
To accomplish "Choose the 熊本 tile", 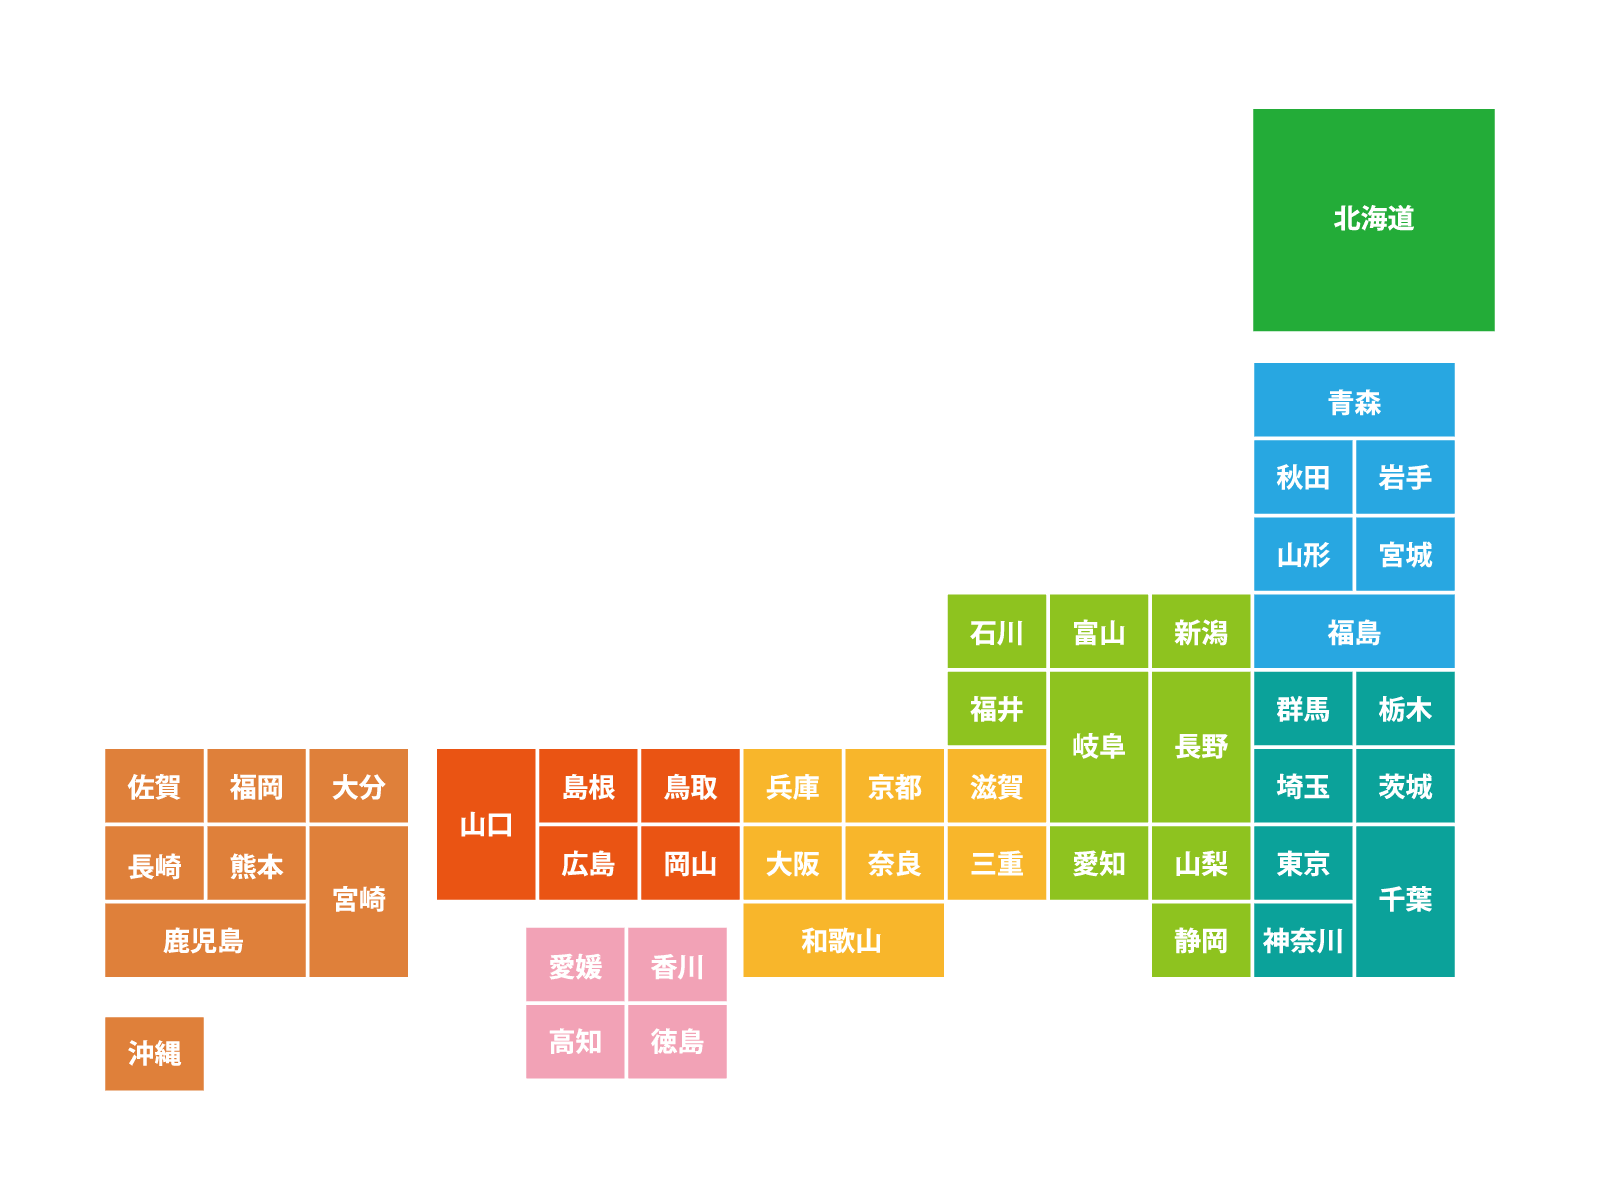I will click(256, 862).
